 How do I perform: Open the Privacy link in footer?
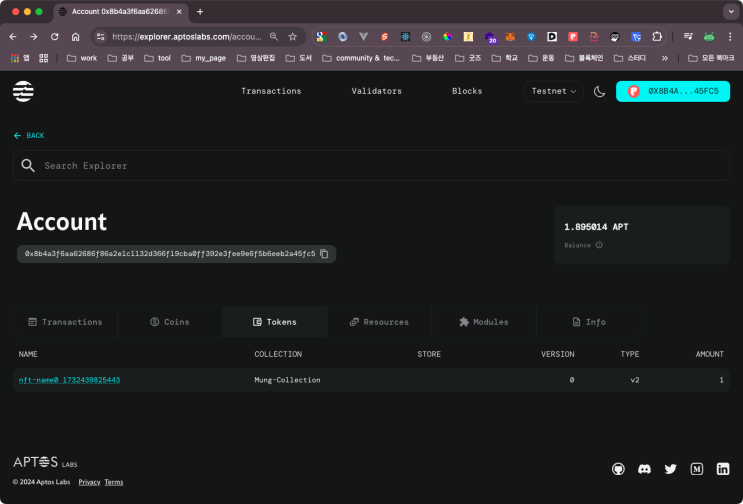tap(89, 482)
